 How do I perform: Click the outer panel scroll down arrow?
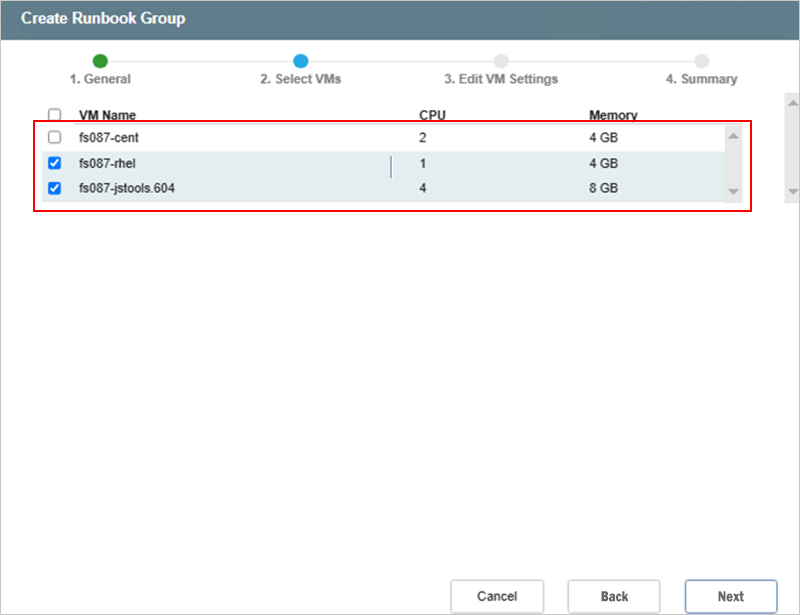pyautogui.click(x=791, y=190)
